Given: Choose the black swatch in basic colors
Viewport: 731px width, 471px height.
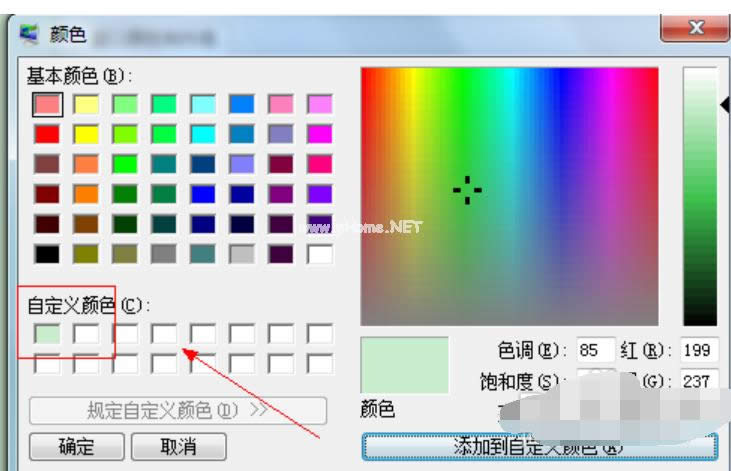Looking at the screenshot, I should [x=47, y=254].
